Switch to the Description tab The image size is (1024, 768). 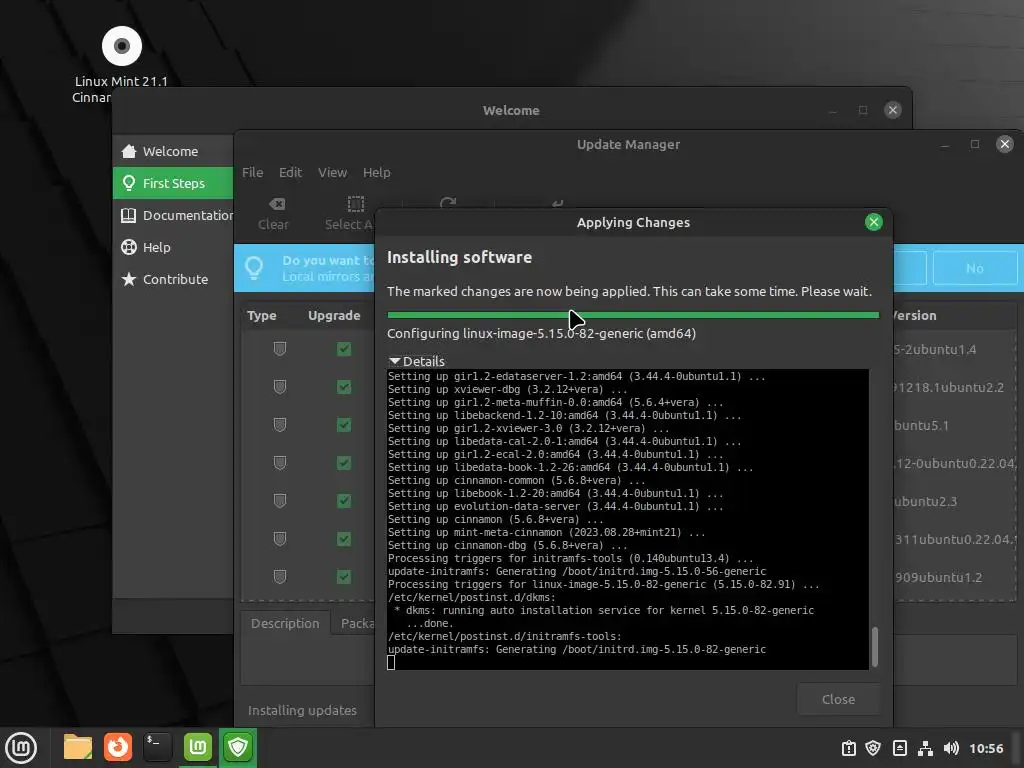click(285, 624)
